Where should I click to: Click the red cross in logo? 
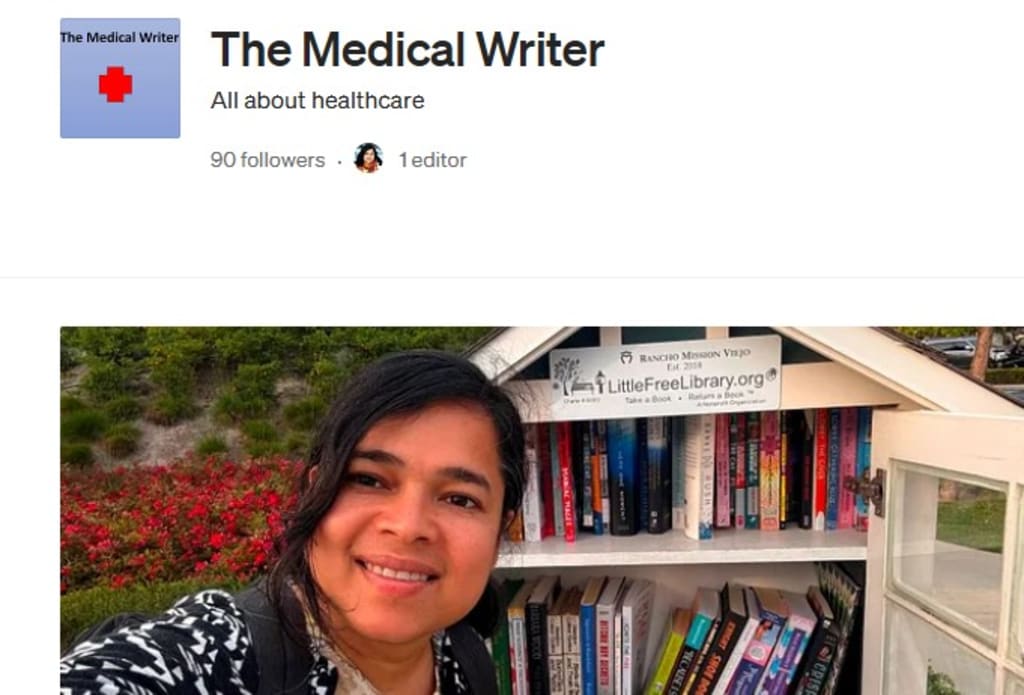116,84
